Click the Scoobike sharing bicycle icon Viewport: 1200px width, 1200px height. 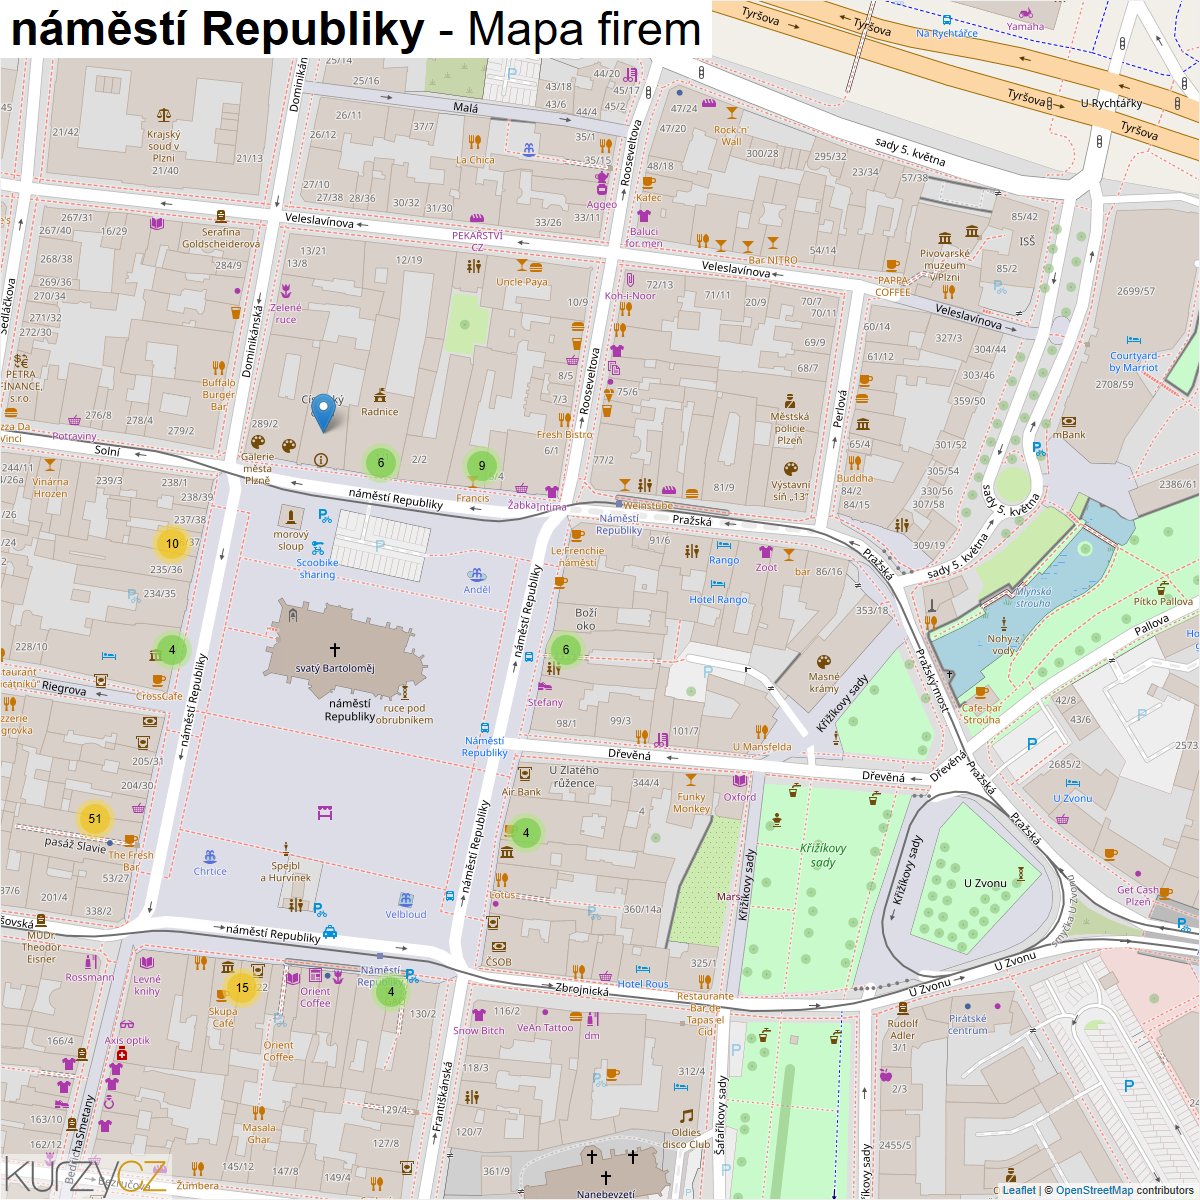tap(317, 548)
